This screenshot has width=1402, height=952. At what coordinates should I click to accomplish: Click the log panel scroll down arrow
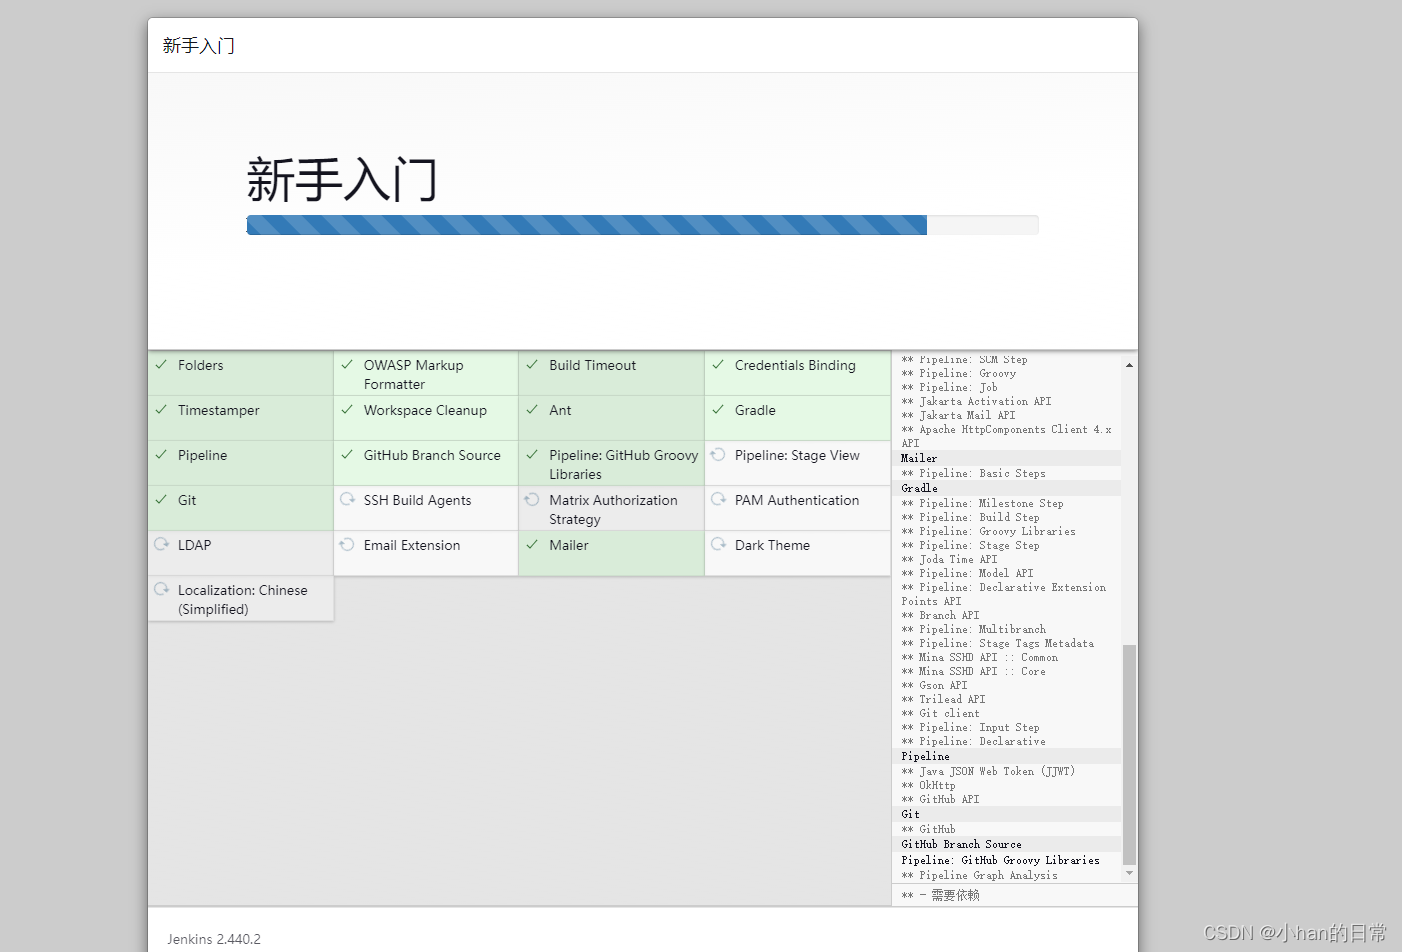pos(1129,873)
